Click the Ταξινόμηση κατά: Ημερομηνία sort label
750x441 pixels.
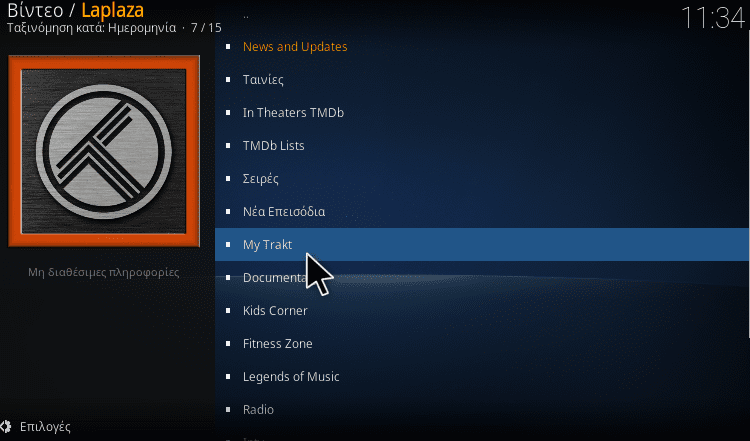click(91, 28)
